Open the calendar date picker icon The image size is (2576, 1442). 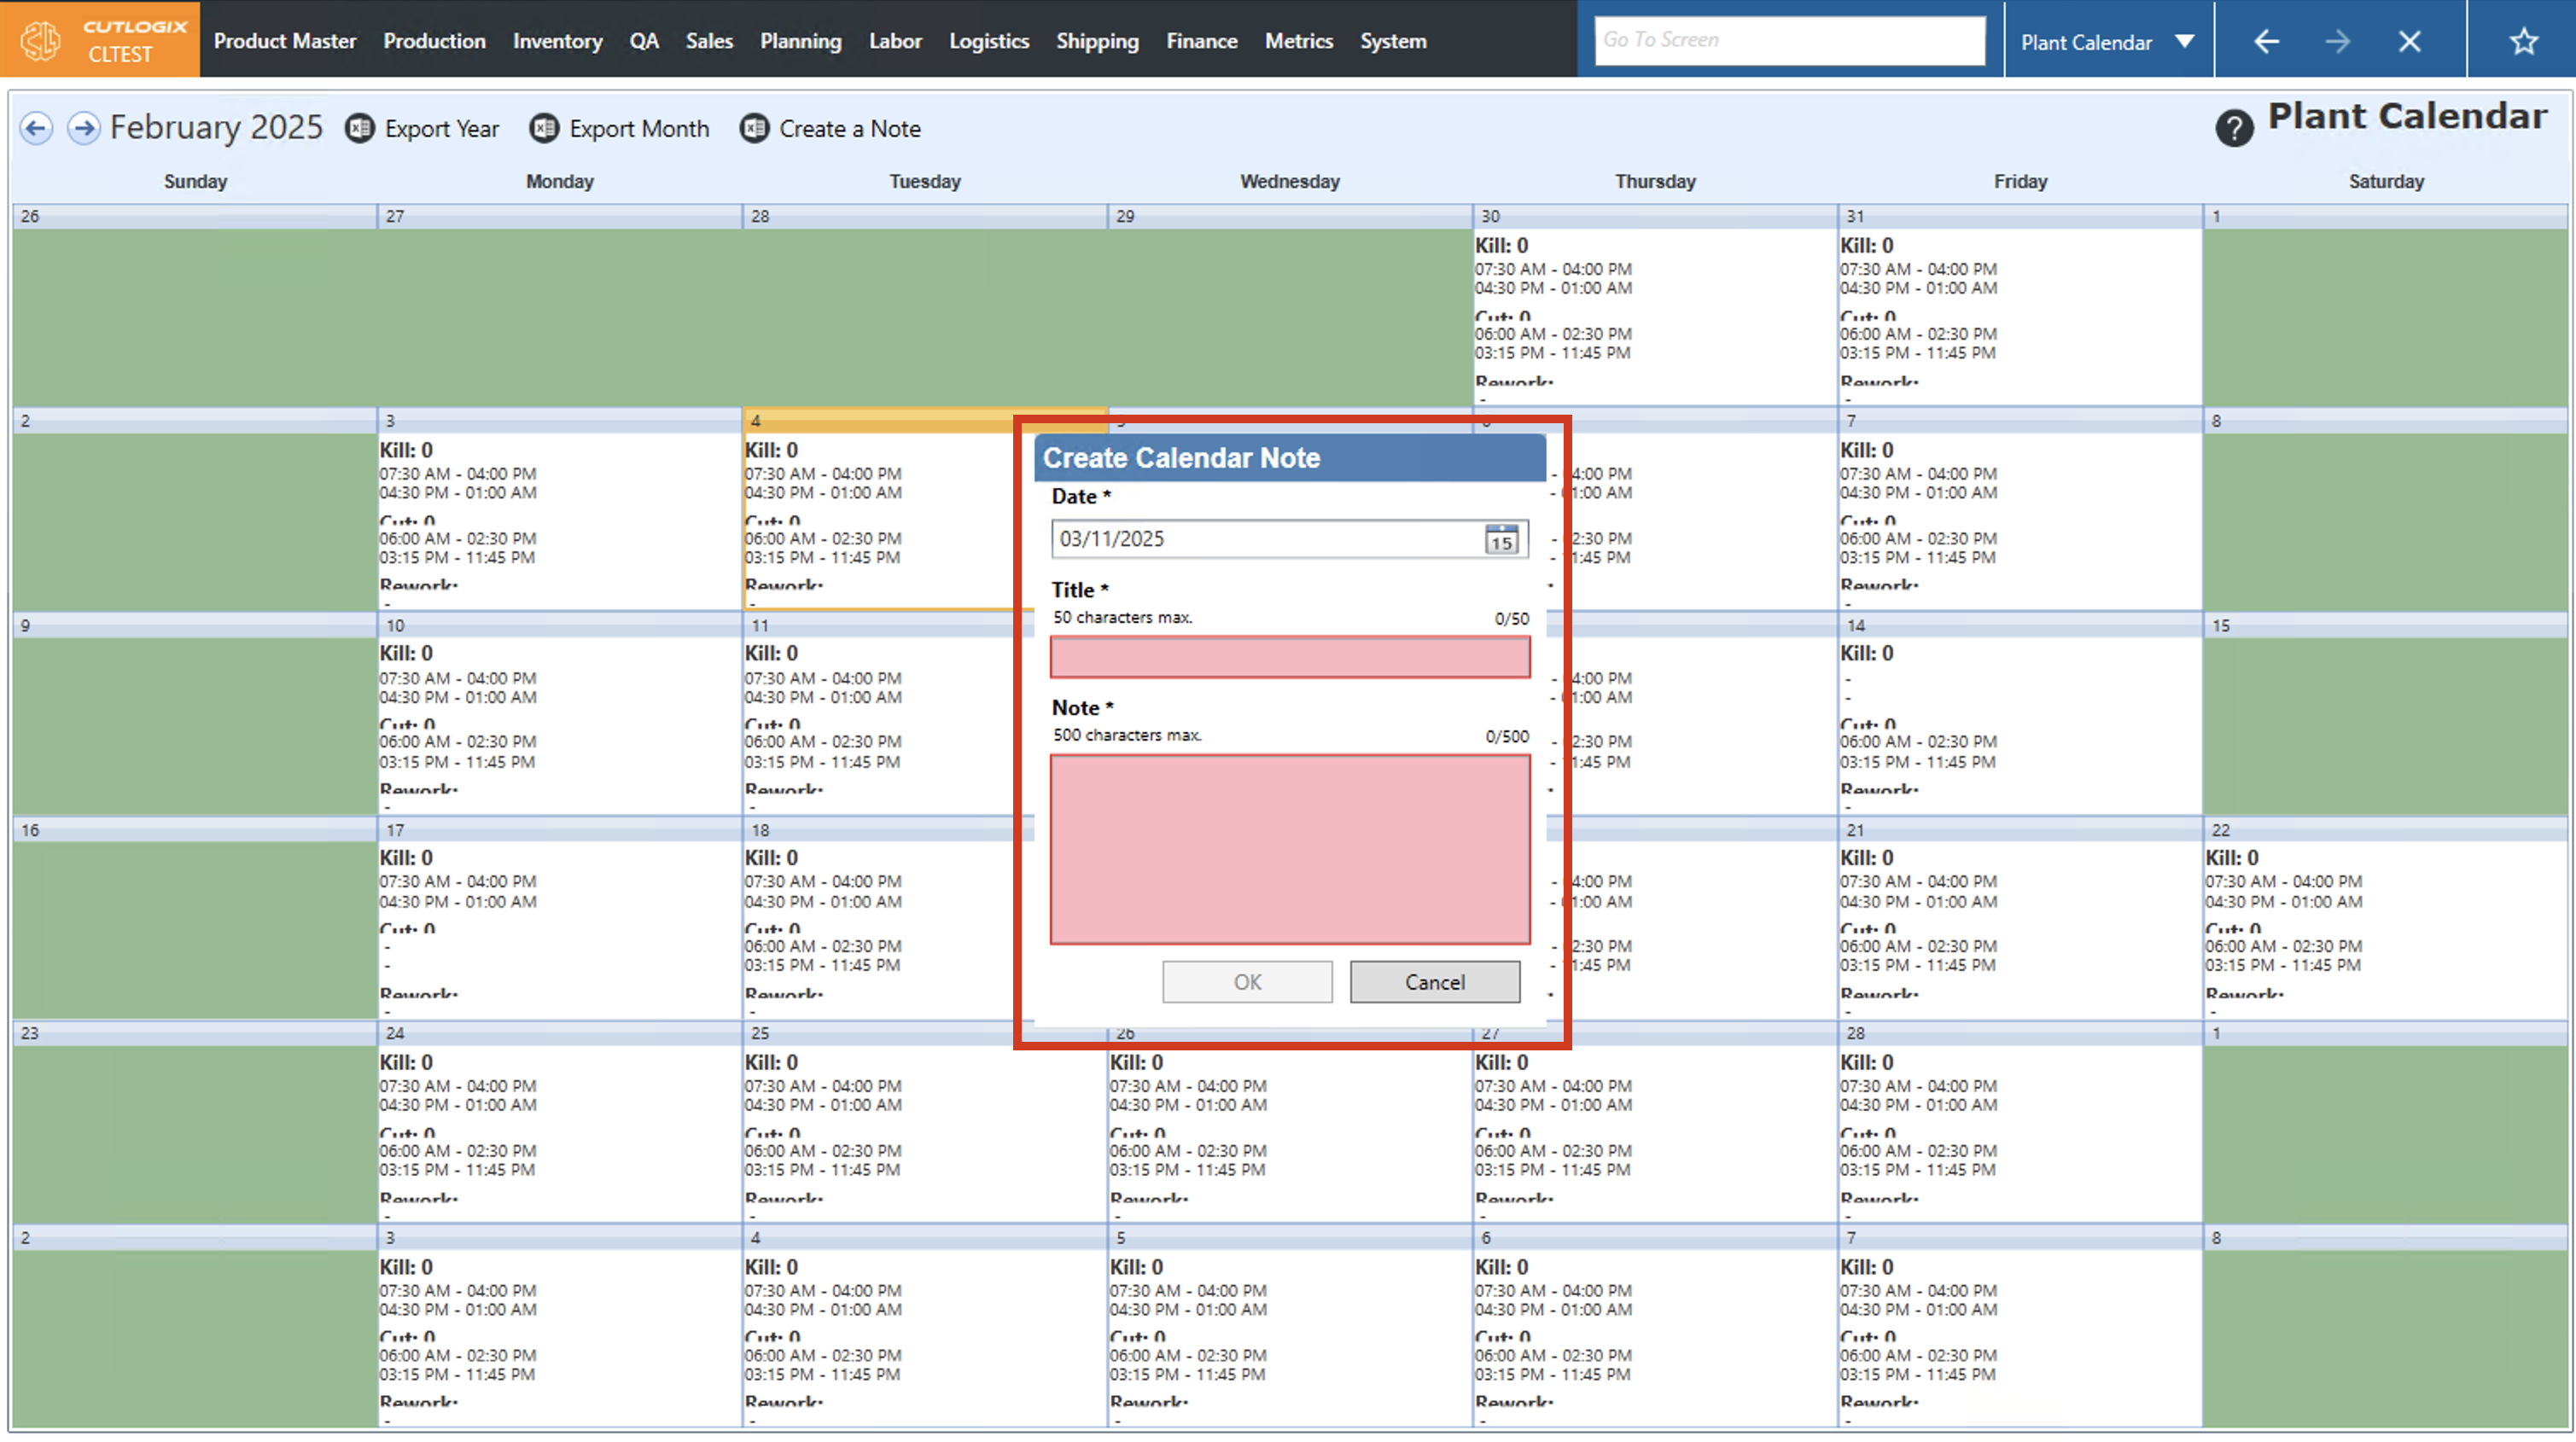pyautogui.click(x=1501, y=539)
